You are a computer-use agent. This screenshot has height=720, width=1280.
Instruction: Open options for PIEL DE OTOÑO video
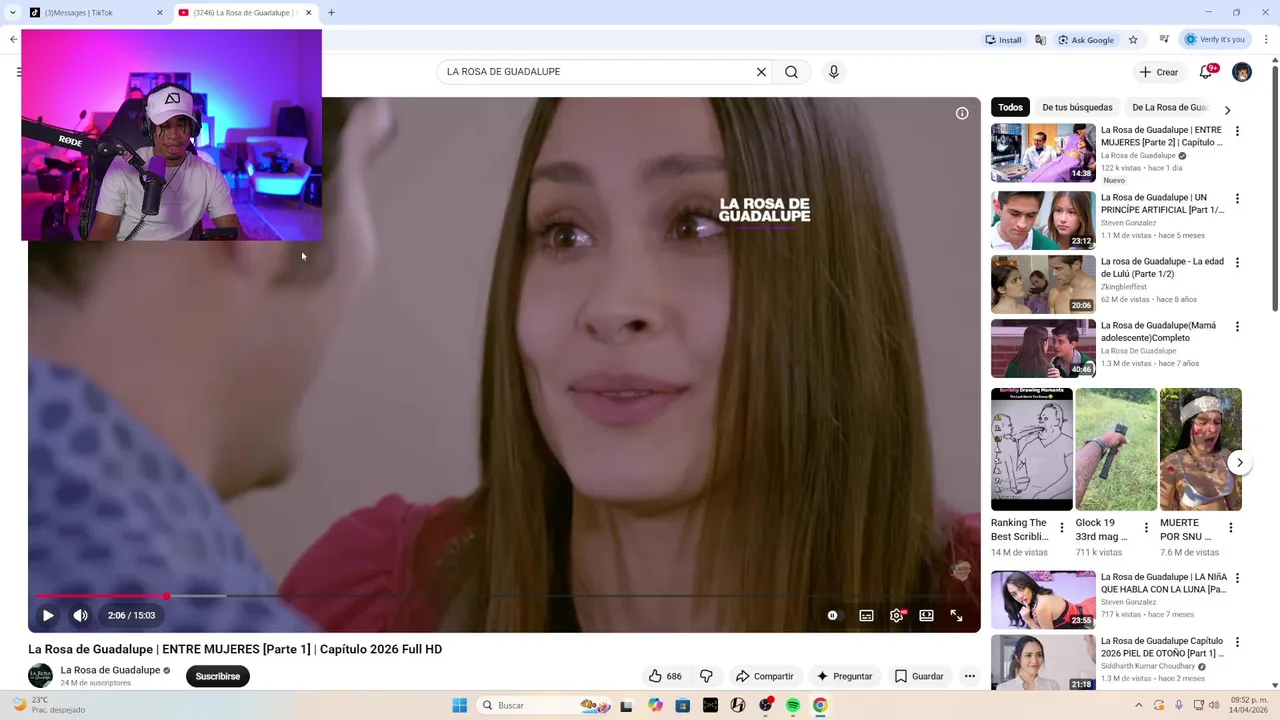click(x=1237, y=642)
